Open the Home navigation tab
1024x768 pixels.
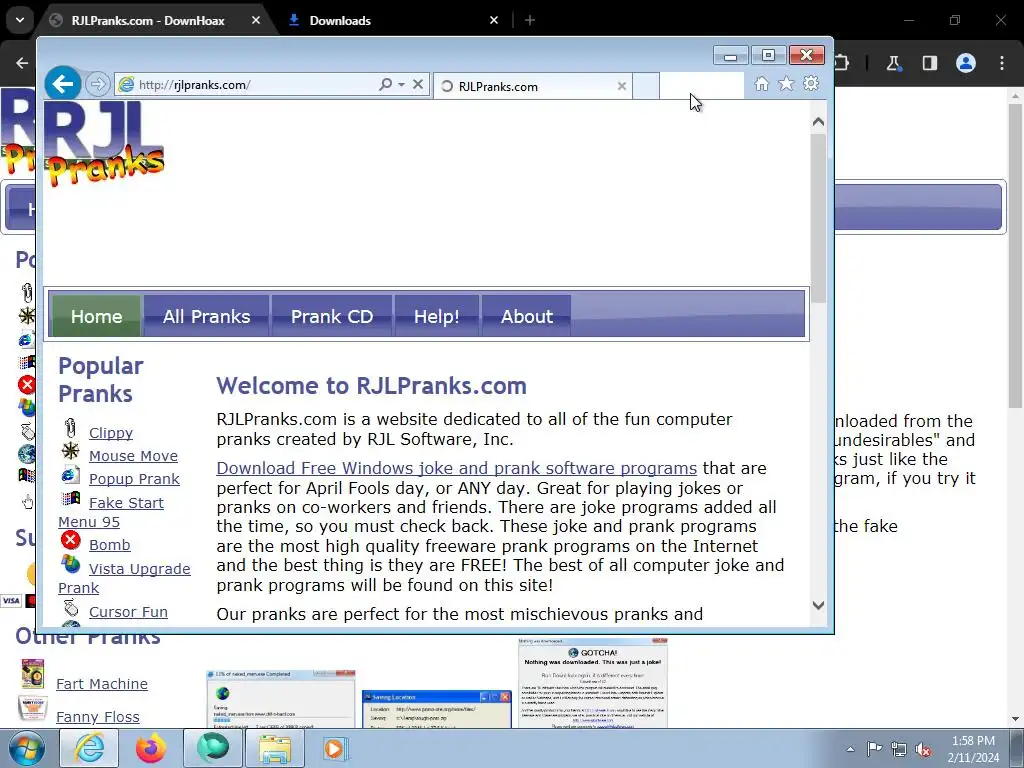97,316
